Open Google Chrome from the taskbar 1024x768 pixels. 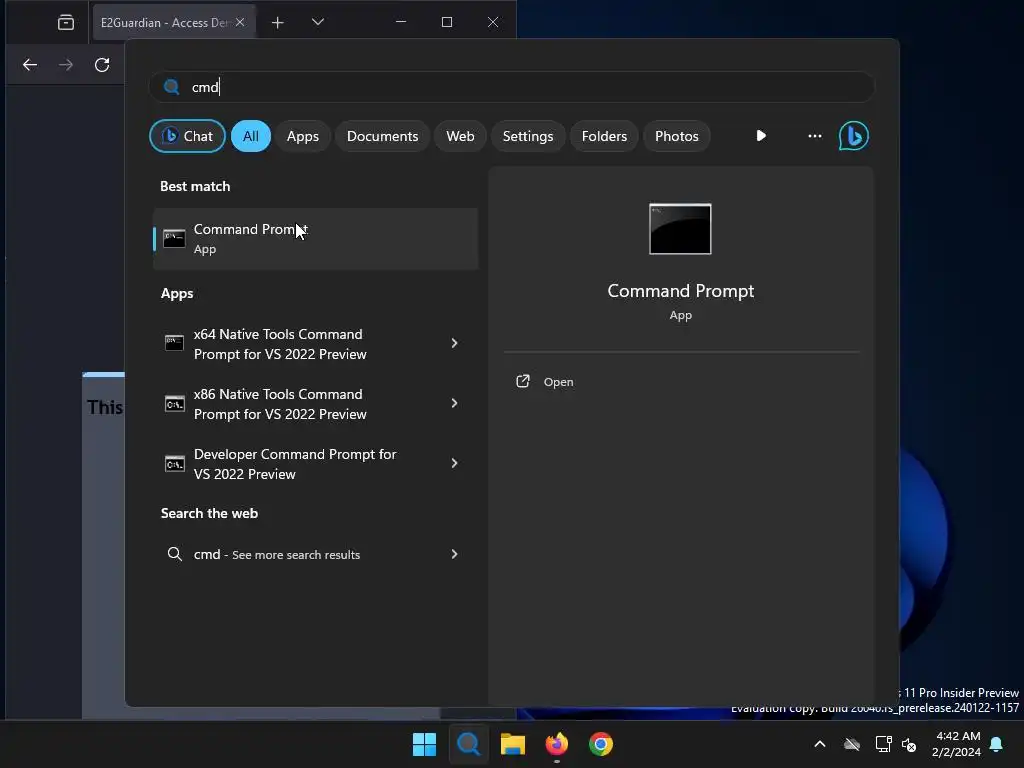click(601, 744)
